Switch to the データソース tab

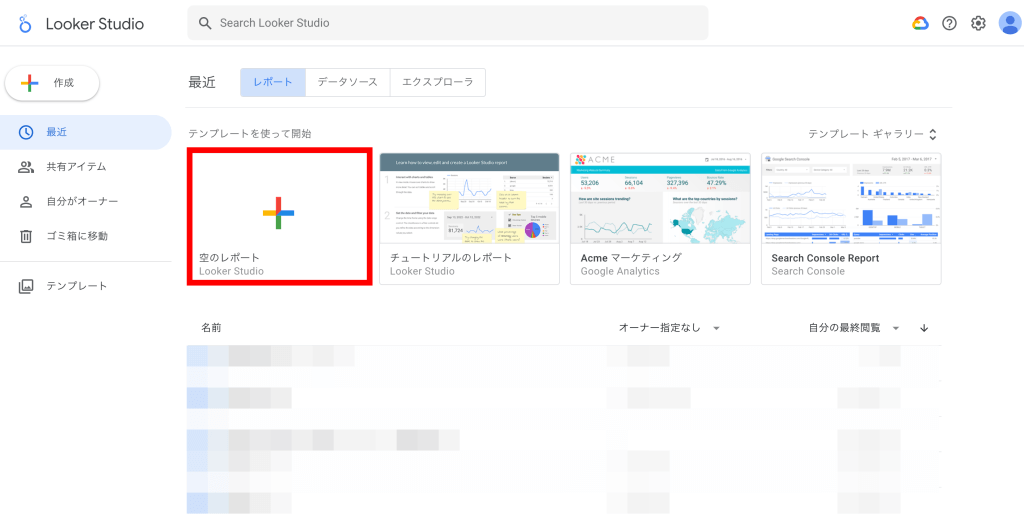tap(347, 82)
